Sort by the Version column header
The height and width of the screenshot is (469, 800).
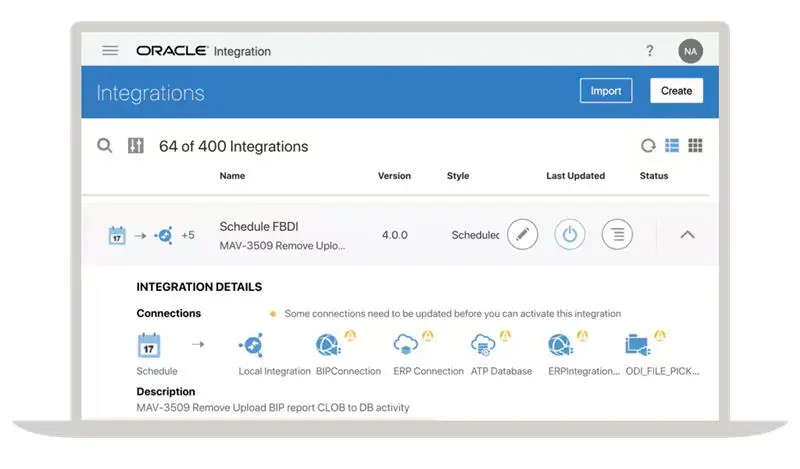[x=394, y=176]
